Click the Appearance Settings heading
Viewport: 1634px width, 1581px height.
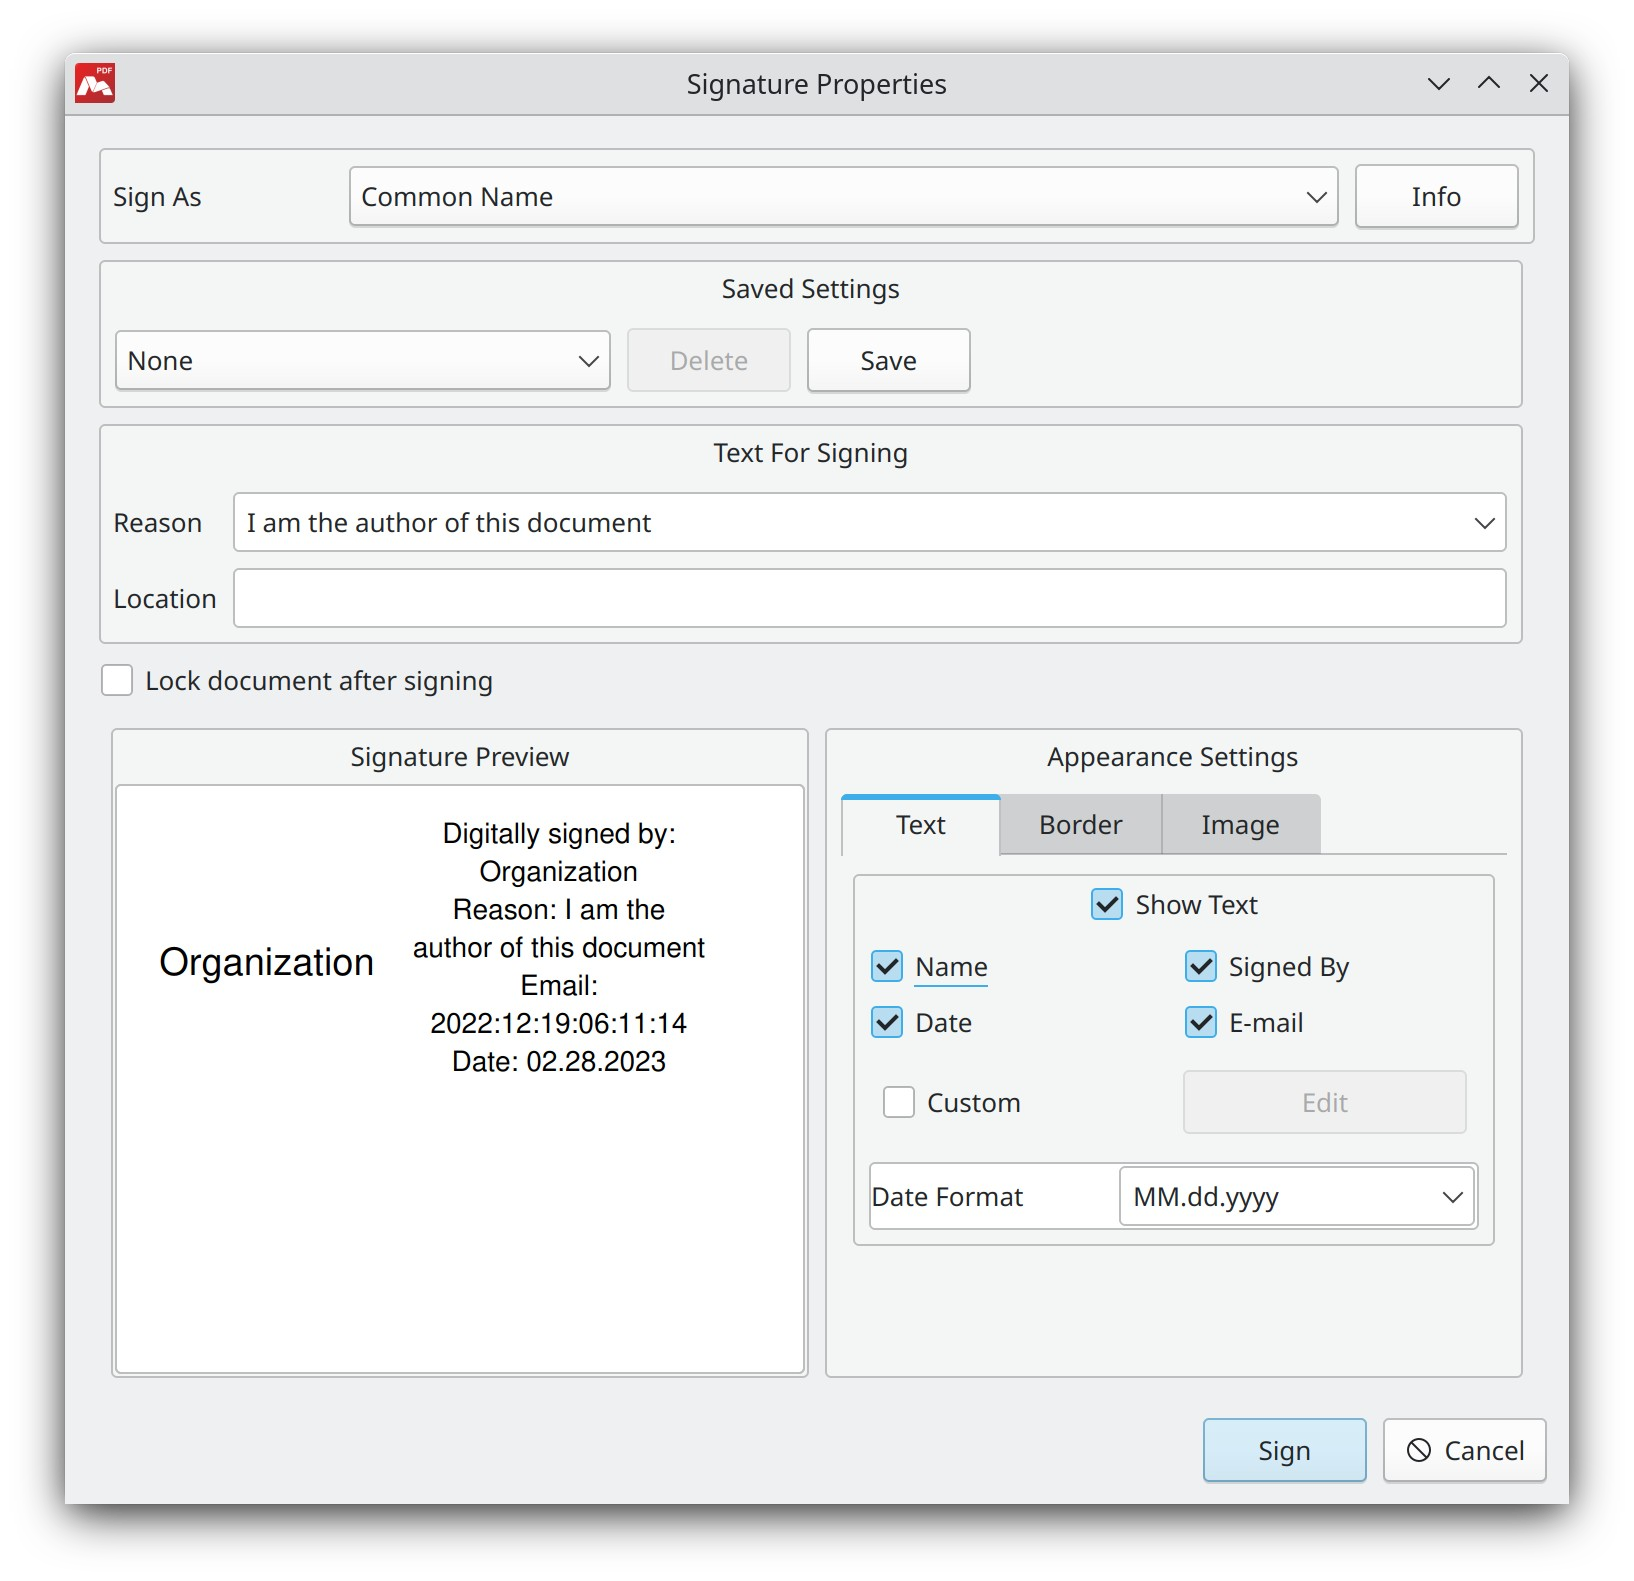click(1172, 757)
